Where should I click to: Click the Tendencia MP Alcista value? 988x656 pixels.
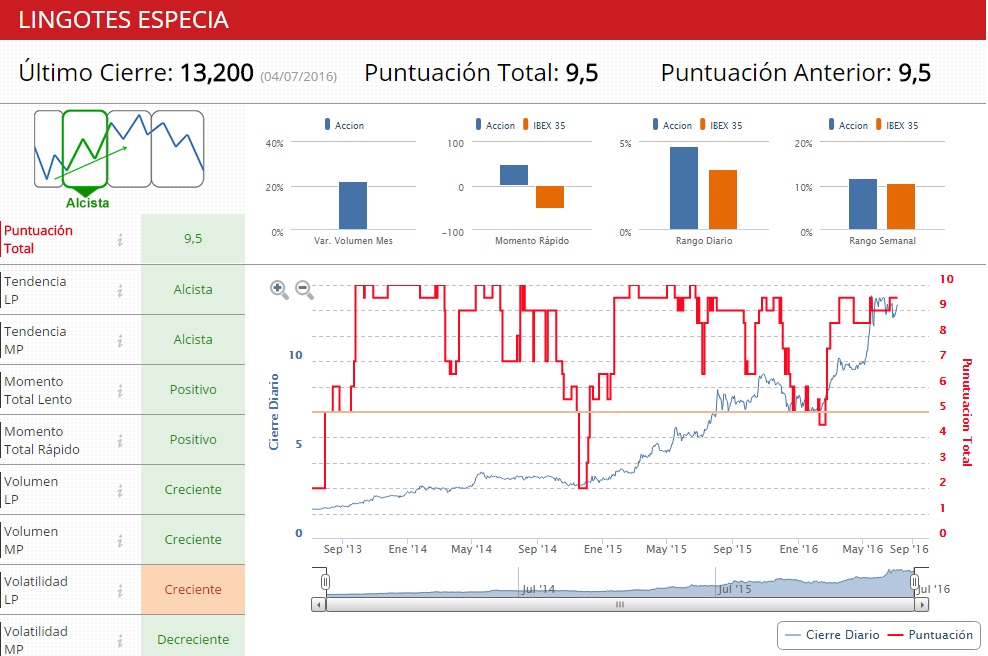tap(193, 340)
